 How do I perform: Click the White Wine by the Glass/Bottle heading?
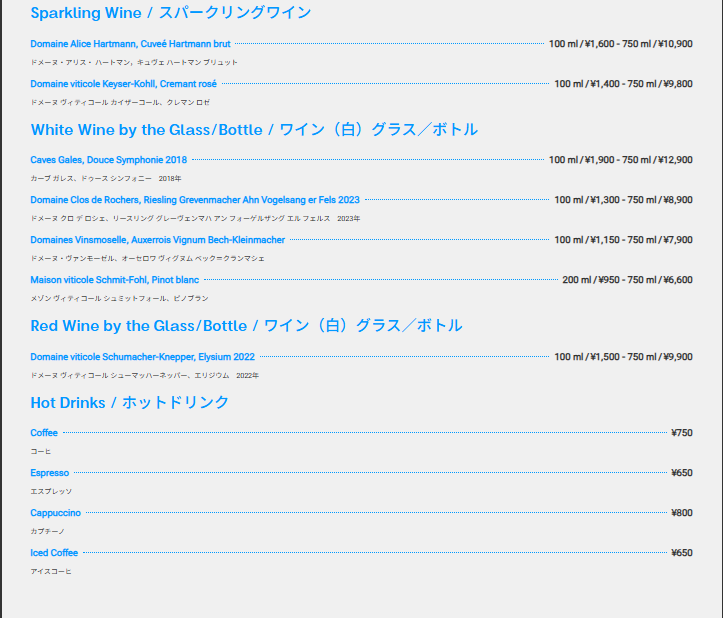(x=254, y=130)
